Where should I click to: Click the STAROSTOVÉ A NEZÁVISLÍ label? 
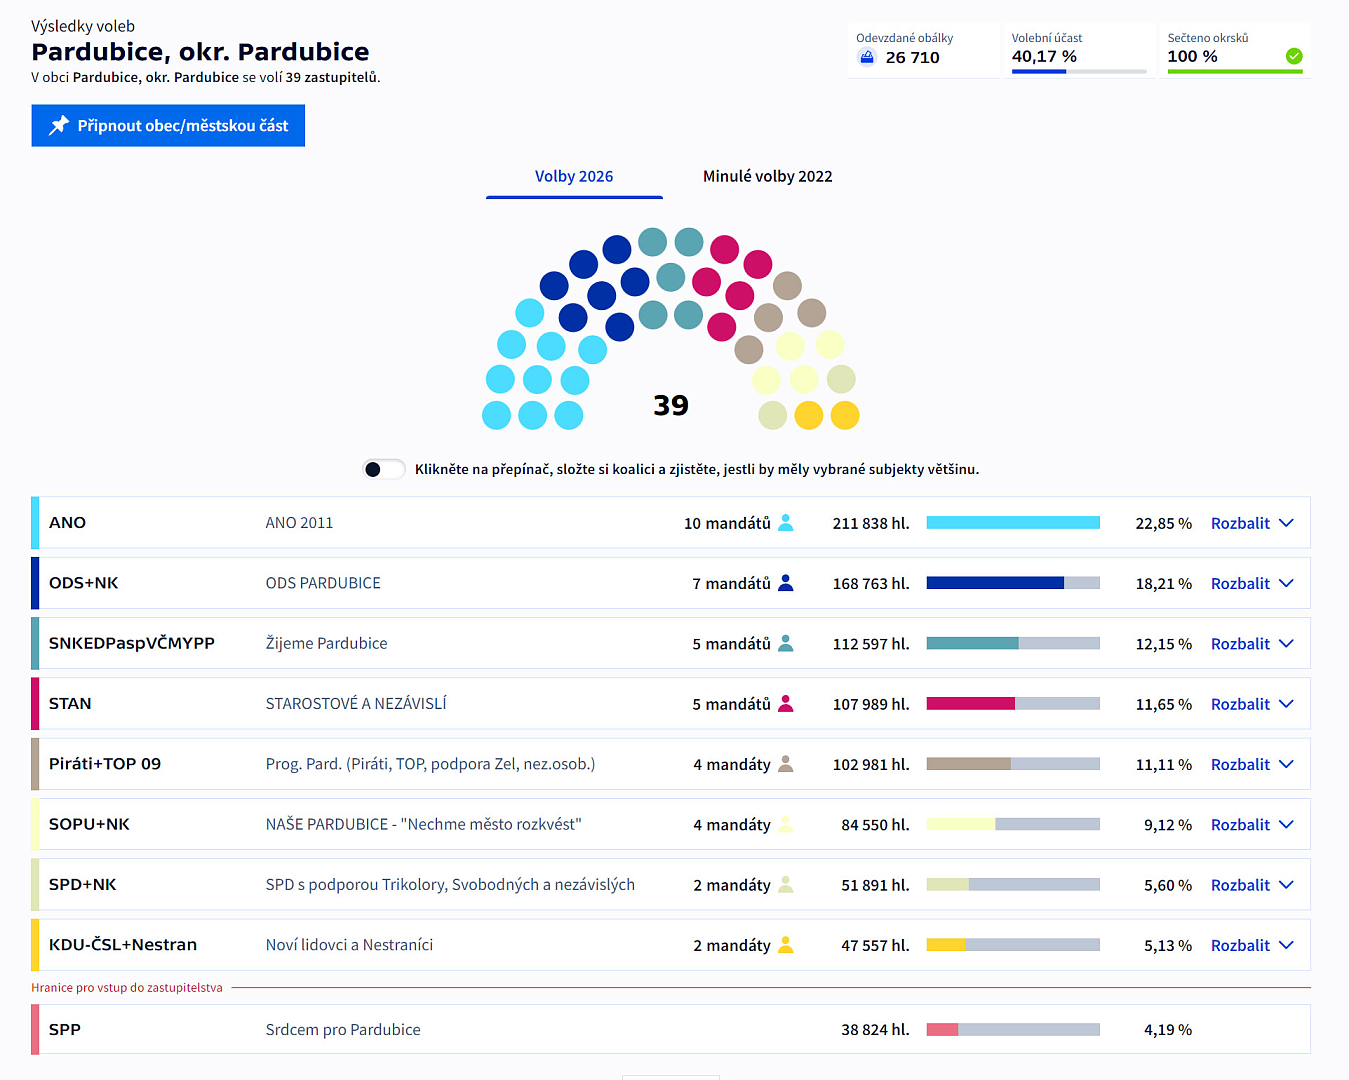pyautogui.click(x=356, y=703)
